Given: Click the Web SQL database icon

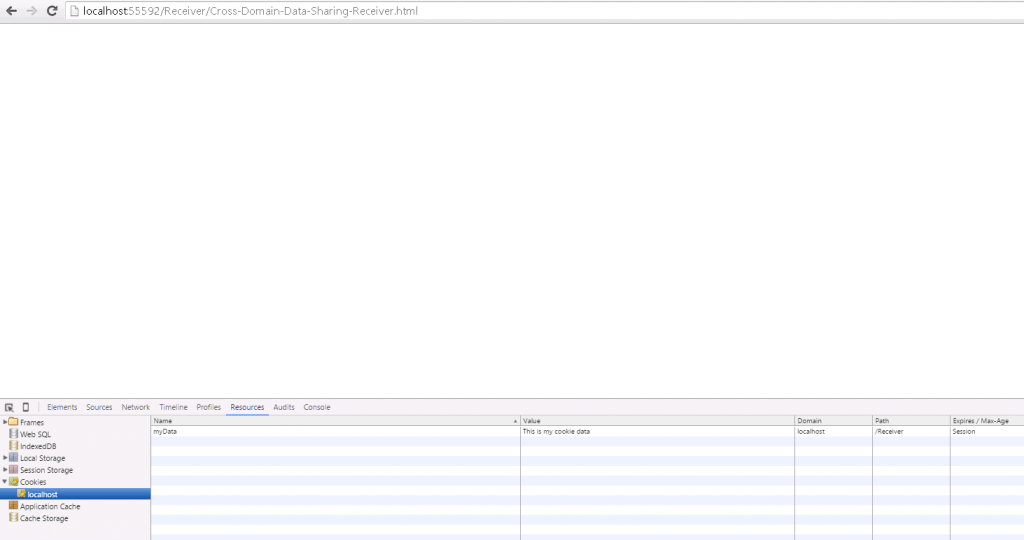Looking at the screenshot, I should 13,434.
